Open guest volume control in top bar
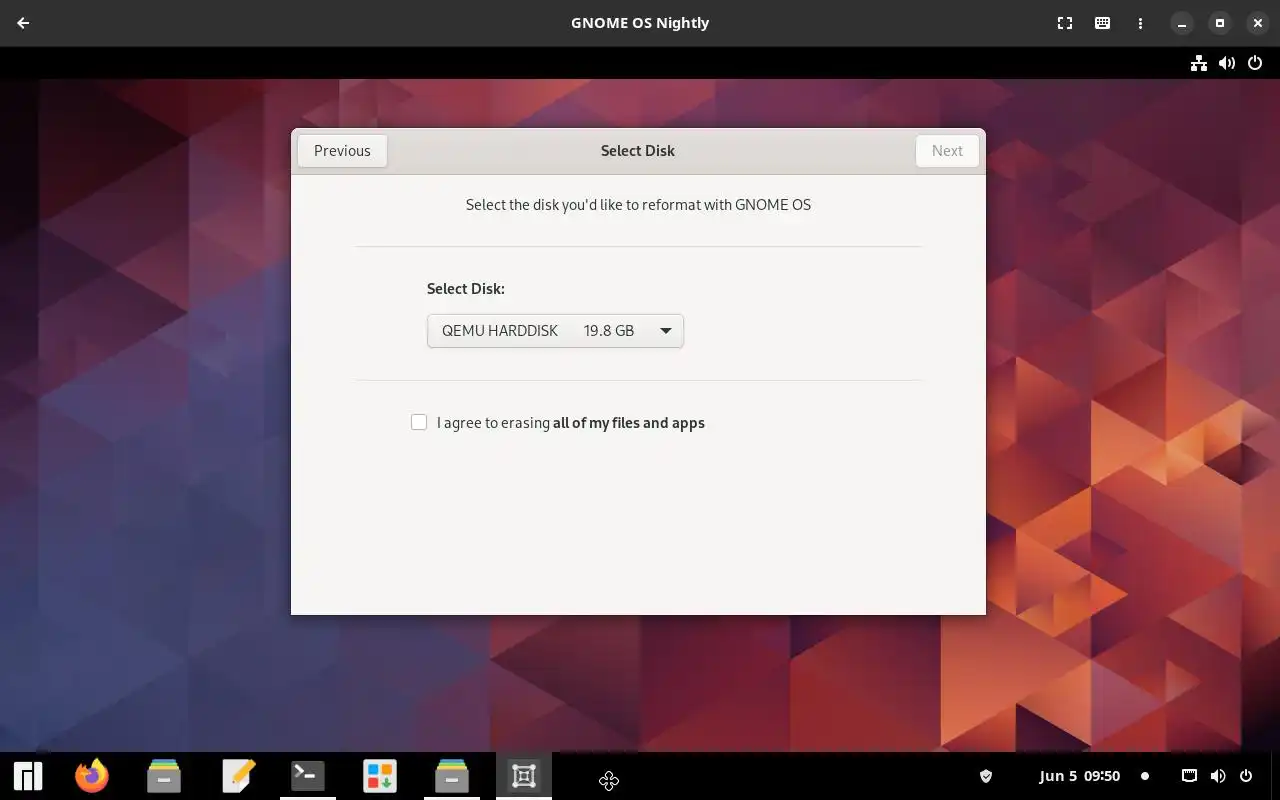Viewport: 1280px width, 800px height. tap(1227, 63)
